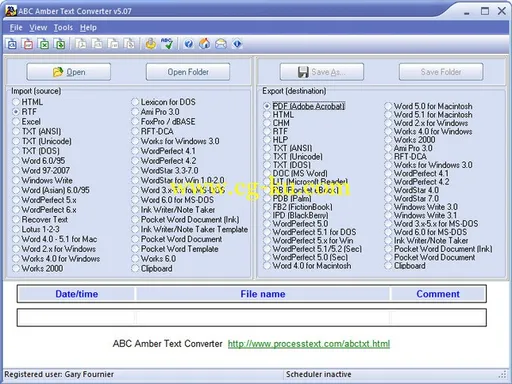Choose FoxPro / dBASE import source
Image resolution: width=512 pixels, height=384 pixels.
coord(163,122)
